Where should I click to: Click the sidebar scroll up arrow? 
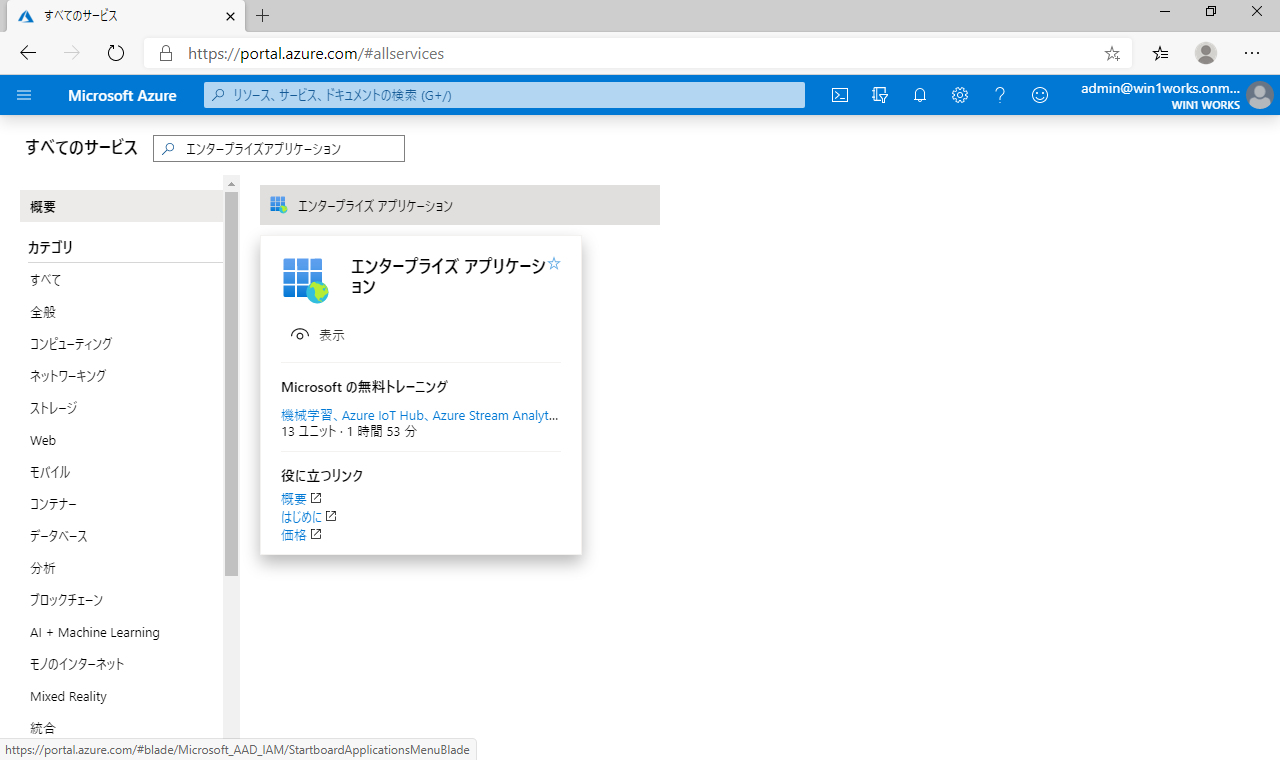click(x=232, y=184)
